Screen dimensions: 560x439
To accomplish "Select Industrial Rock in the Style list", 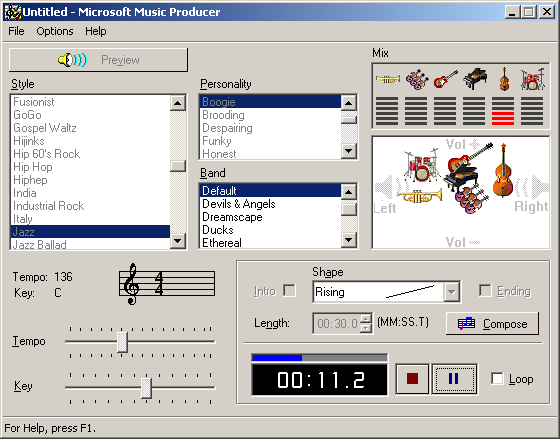I will point(90,206).
